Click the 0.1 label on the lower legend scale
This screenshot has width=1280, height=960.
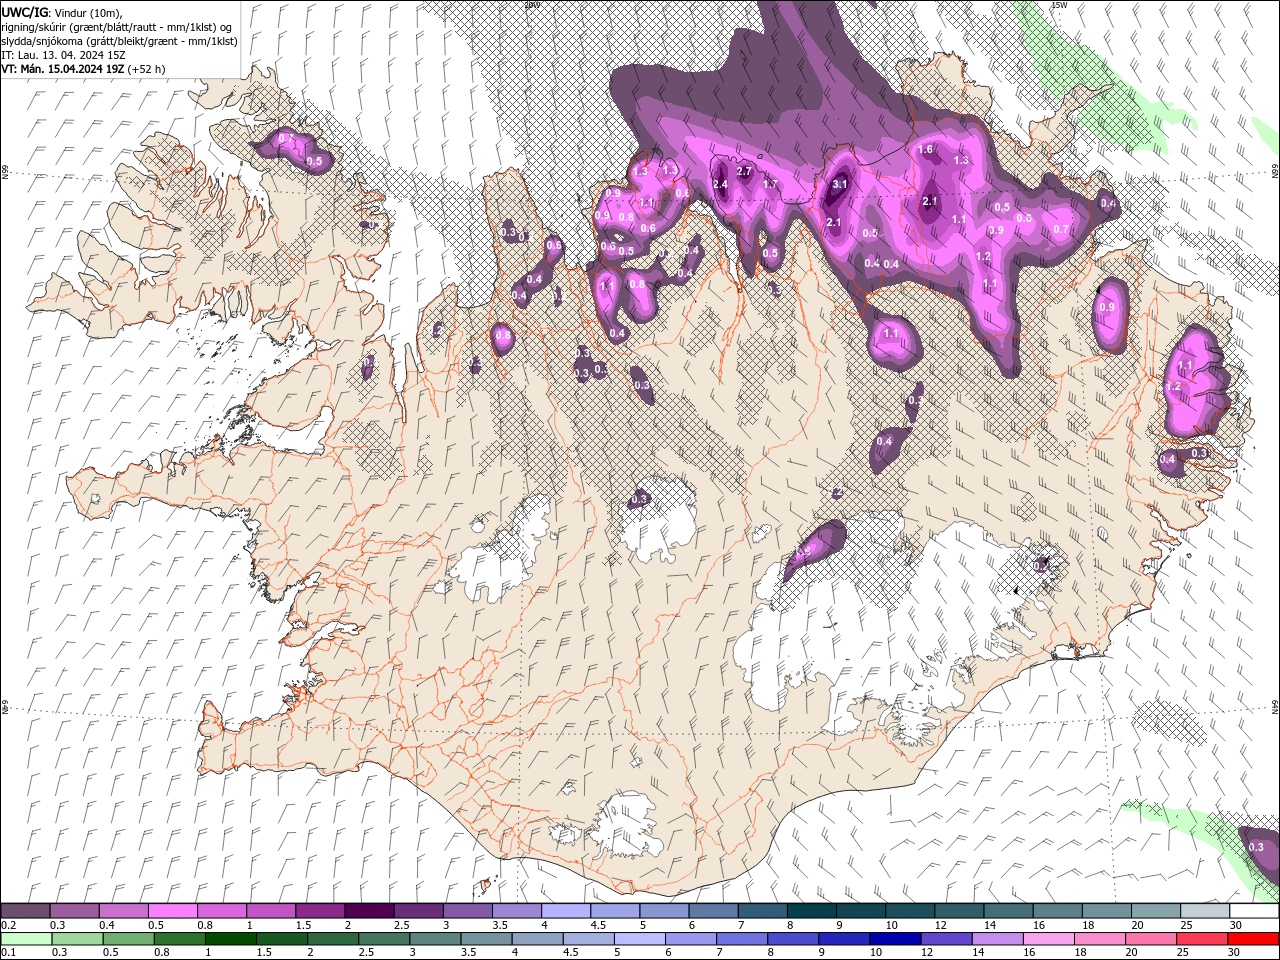point(8,953)
